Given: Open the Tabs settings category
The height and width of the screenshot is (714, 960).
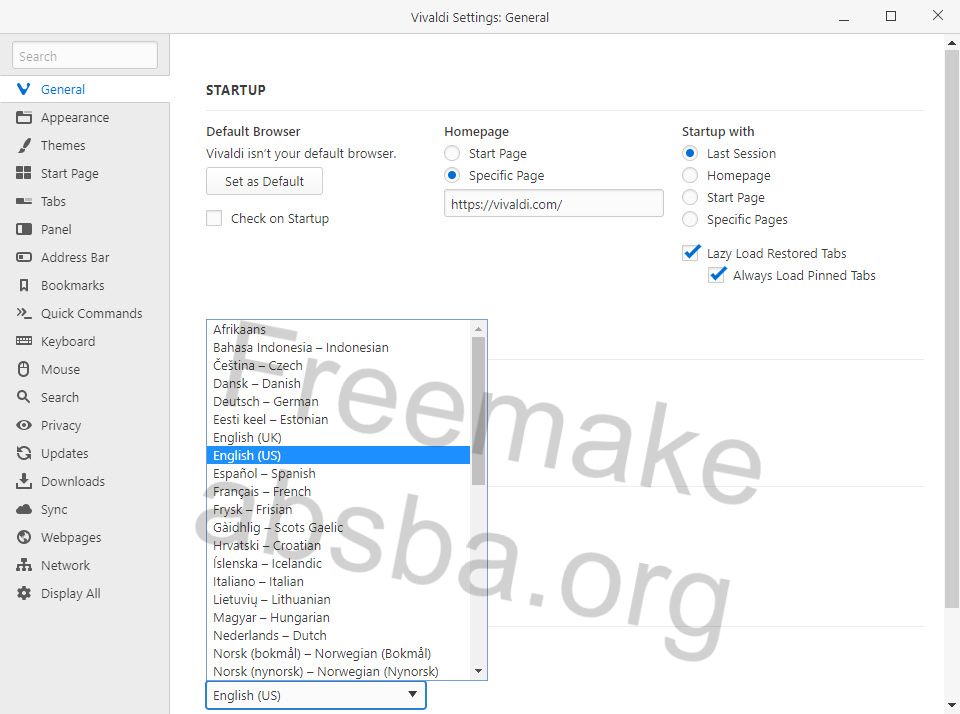Looking at the screenshot, I should (x=84, y=201).
